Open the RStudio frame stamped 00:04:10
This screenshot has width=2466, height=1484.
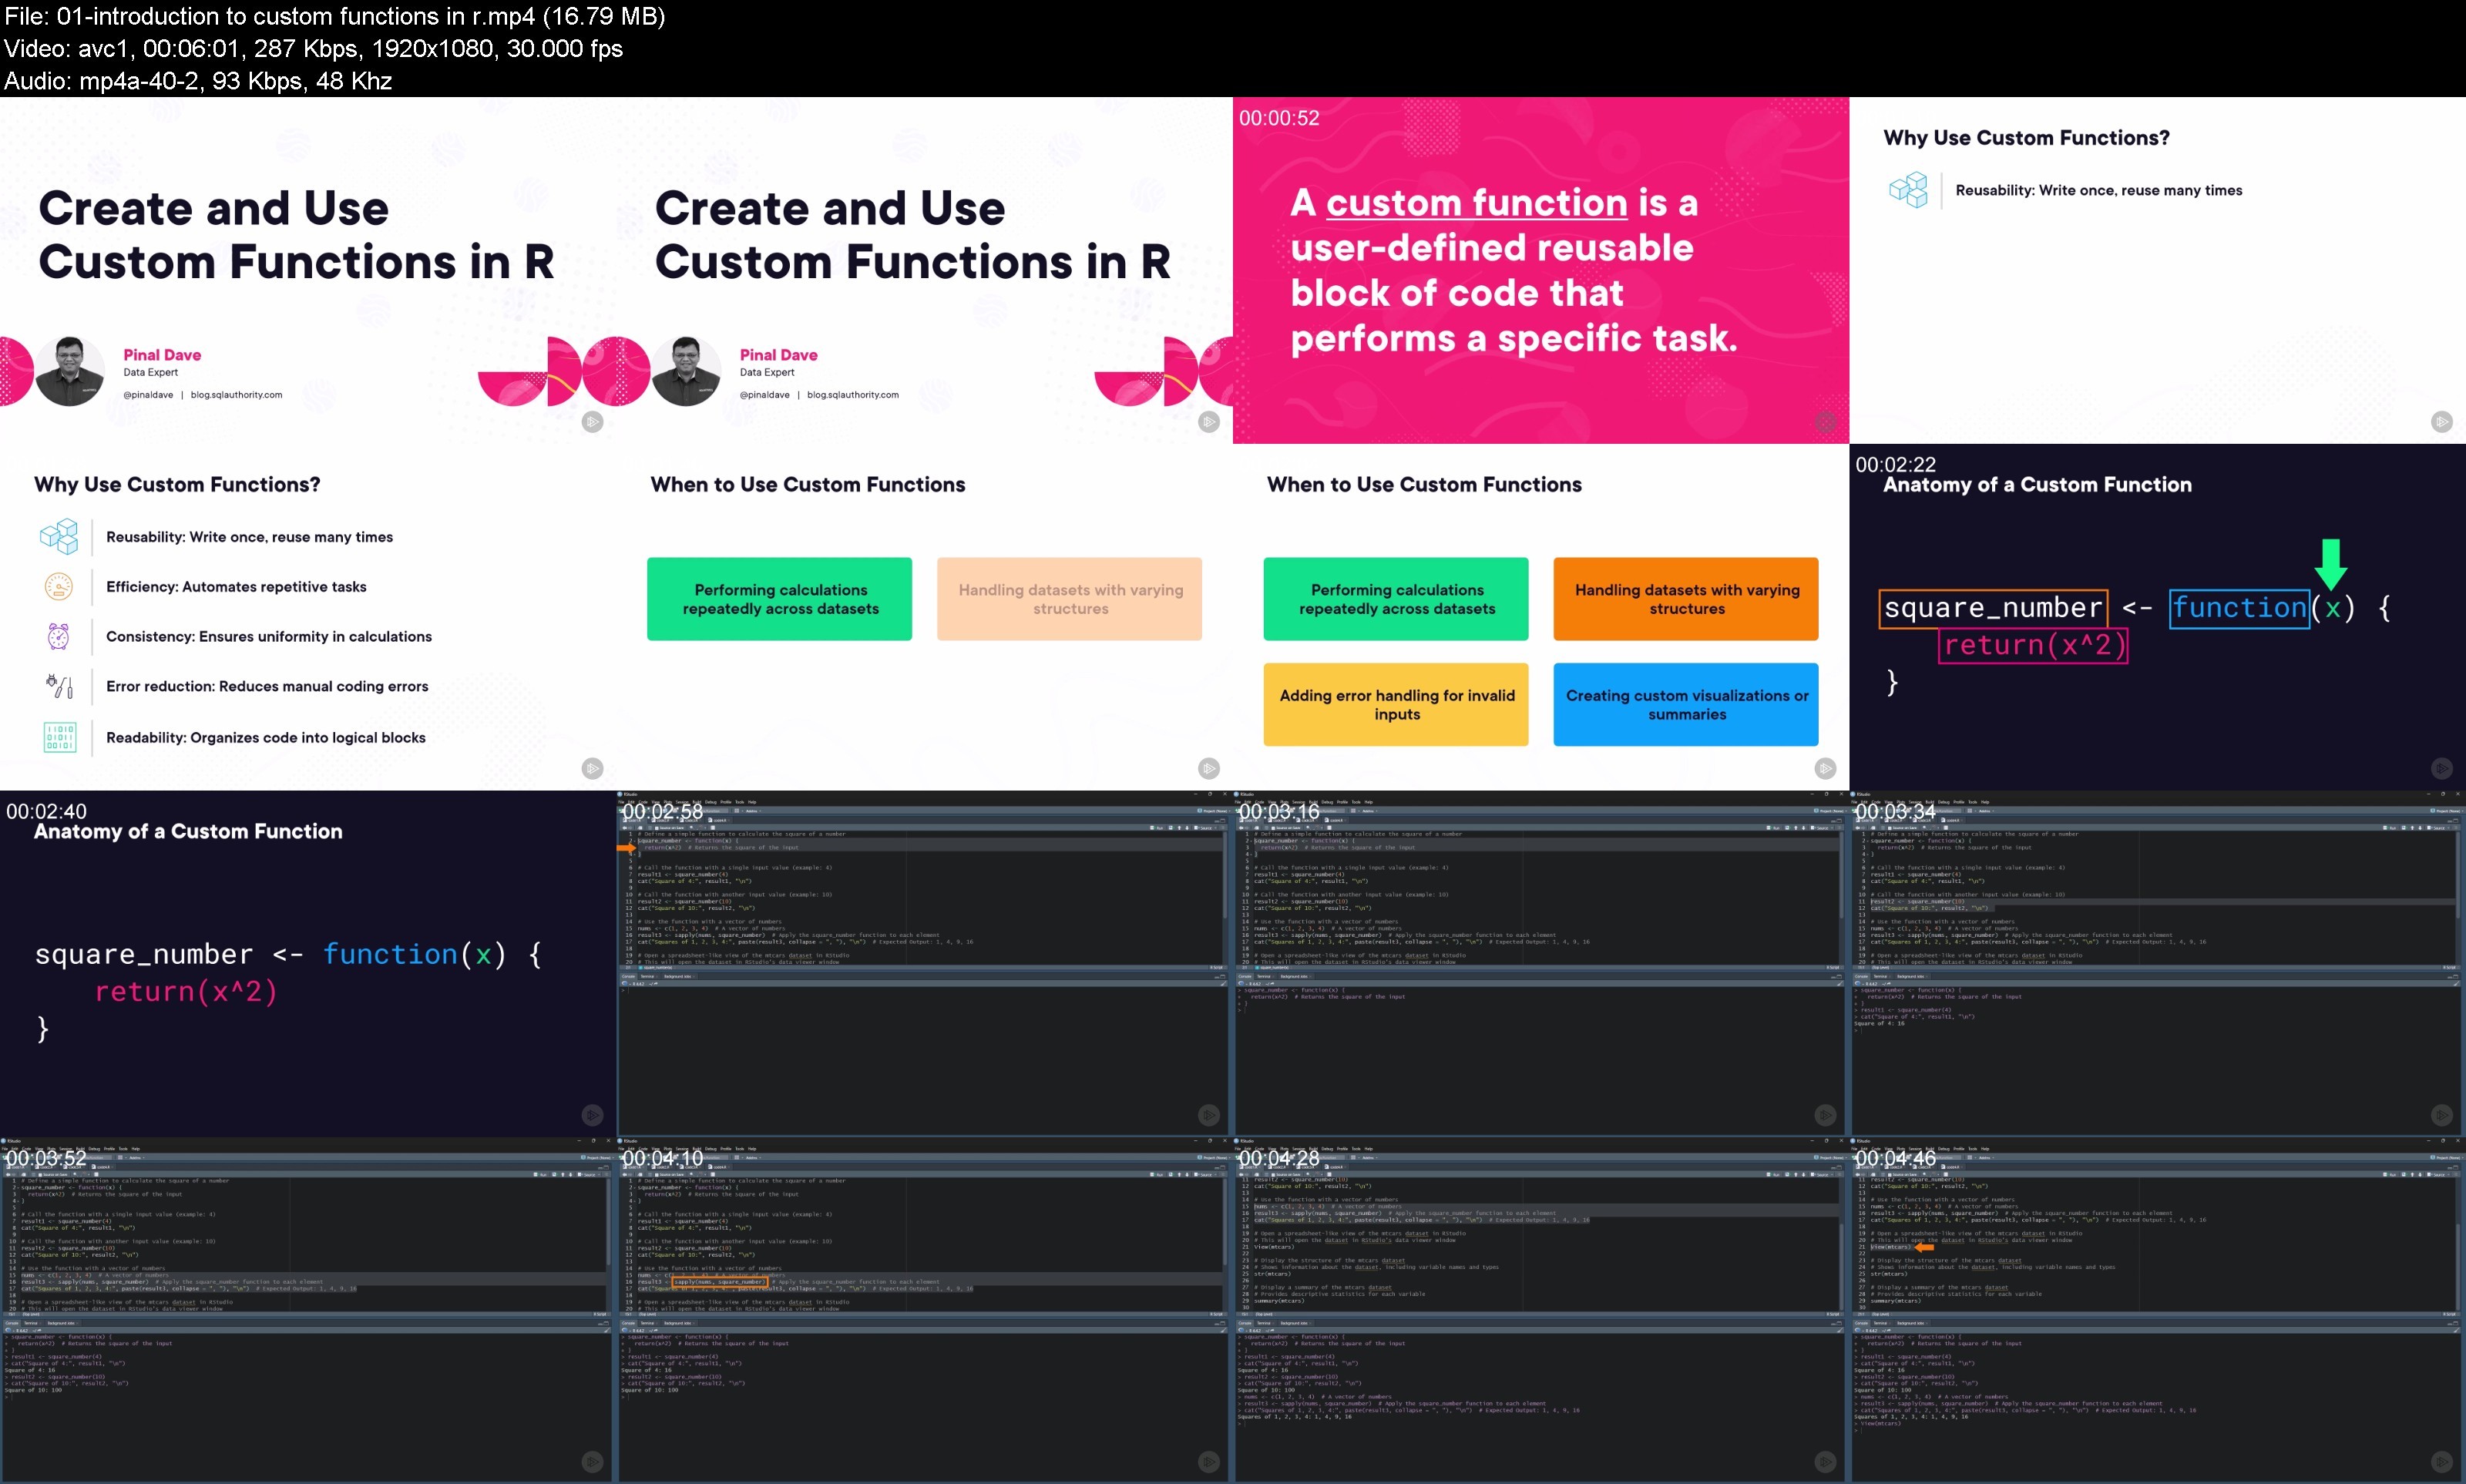924,1310
